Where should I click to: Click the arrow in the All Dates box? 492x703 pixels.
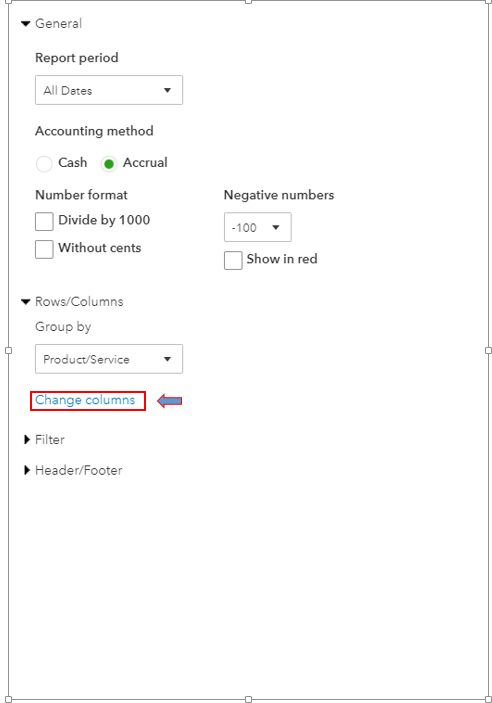[167, 90]
